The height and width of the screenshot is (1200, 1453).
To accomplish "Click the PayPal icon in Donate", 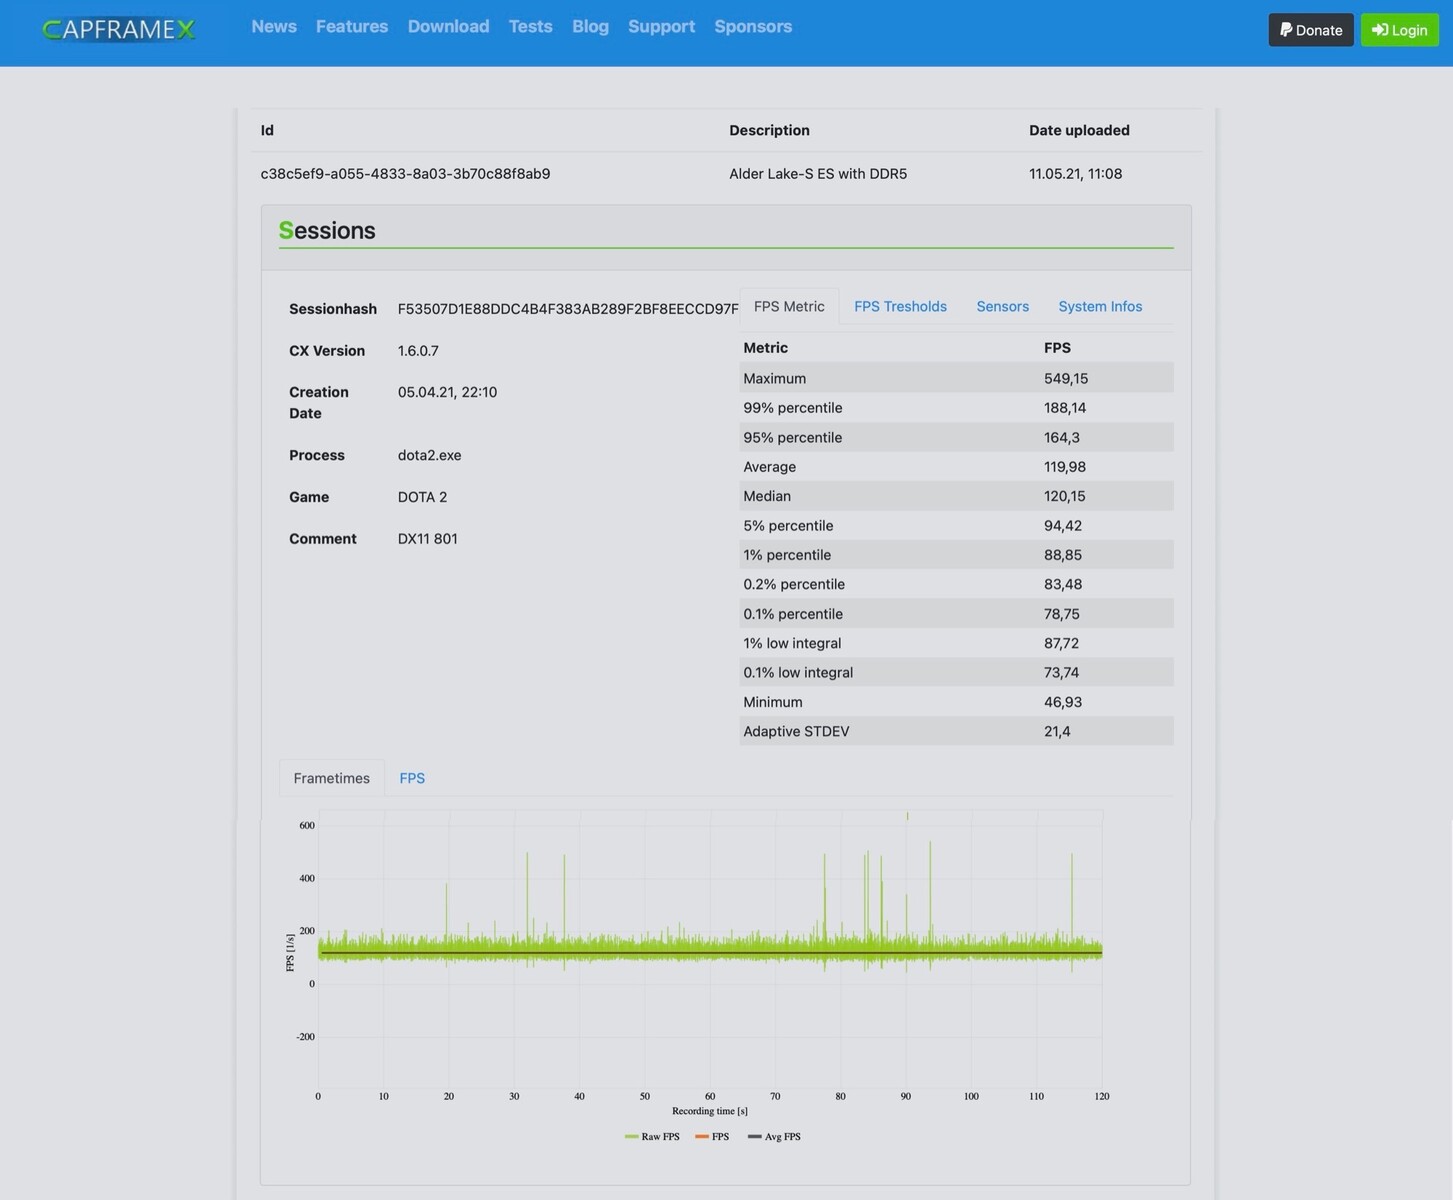I will coord(1286,30).
